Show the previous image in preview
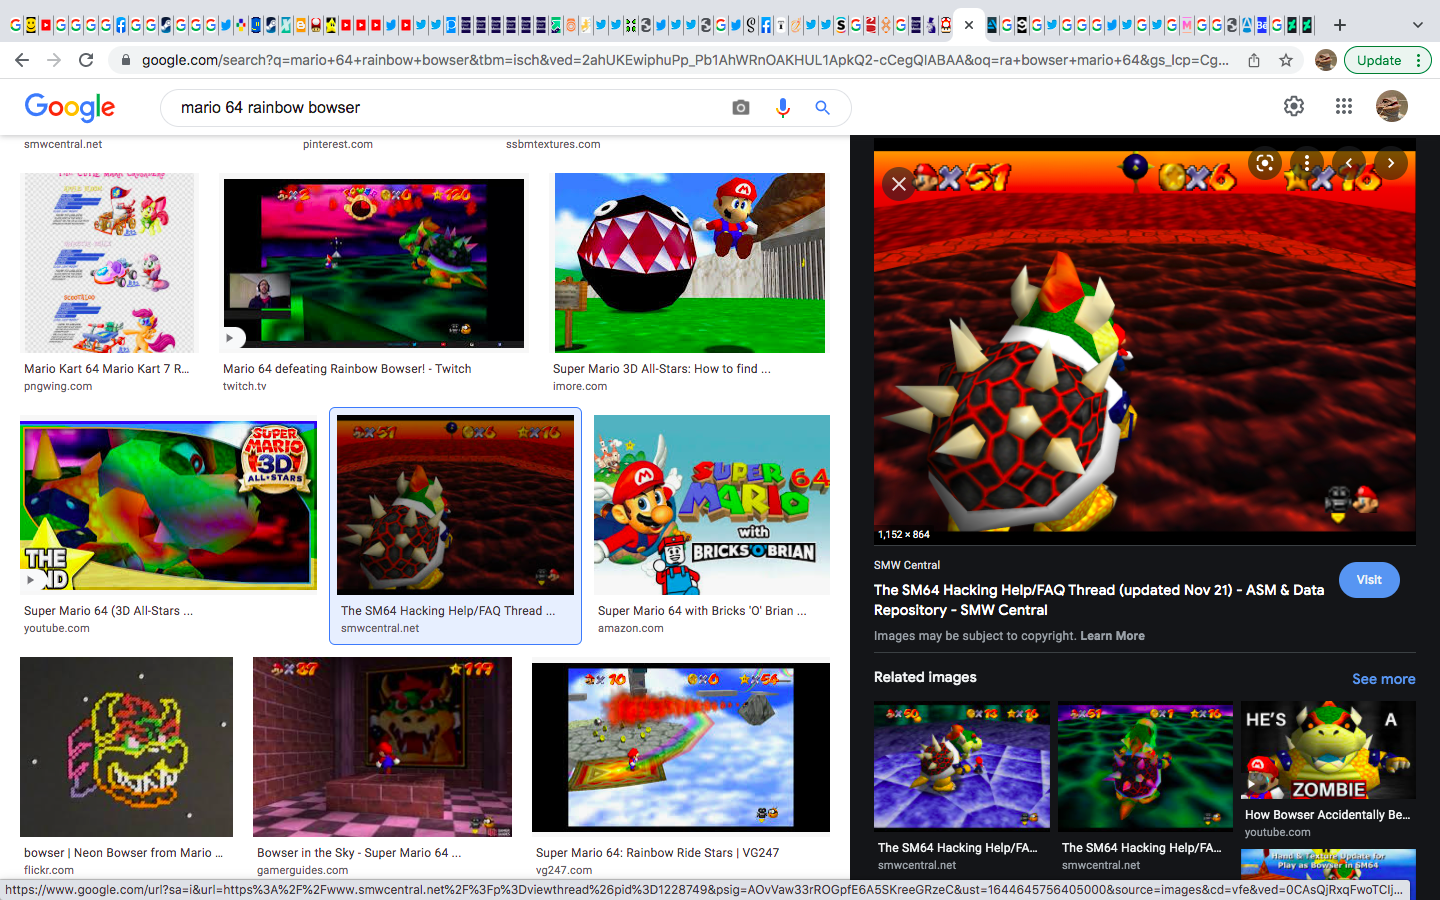 pyautogui.click(x=1349, y=163)
